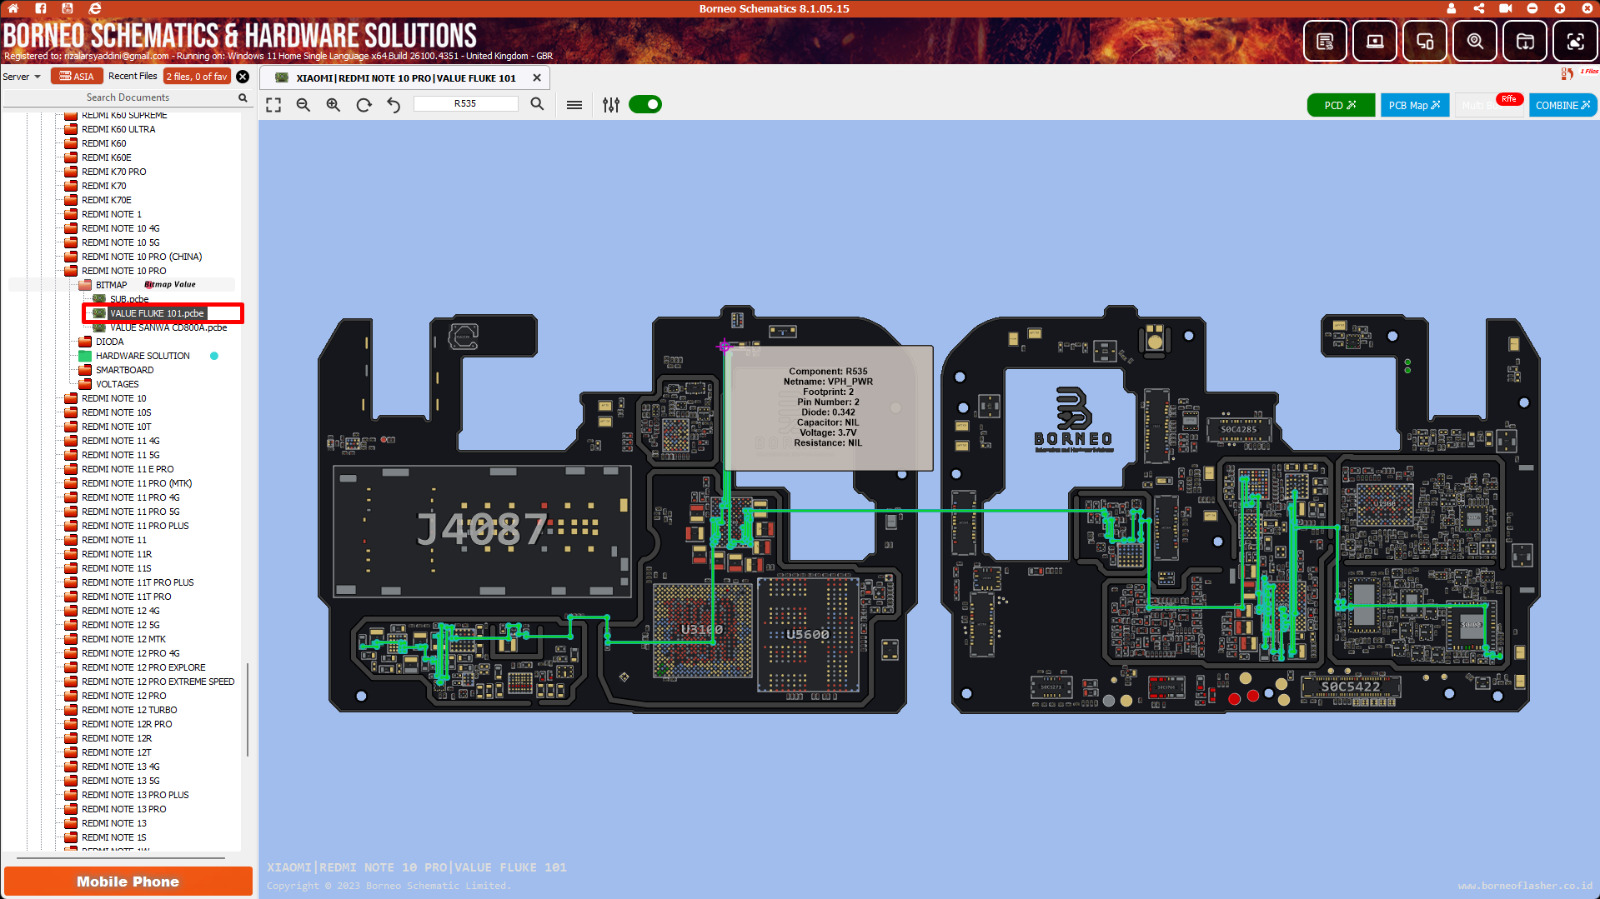The height and width of the screenshot is (899, 1600).
Task: Open the YouTube channel icon
Action: pos(68,8)
